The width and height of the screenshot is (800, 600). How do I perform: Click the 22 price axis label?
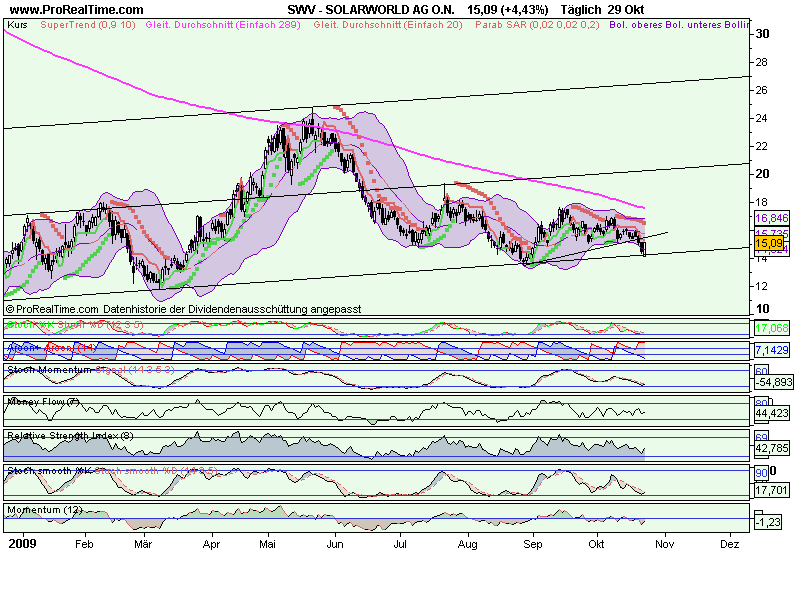click(x=762, y=146)
